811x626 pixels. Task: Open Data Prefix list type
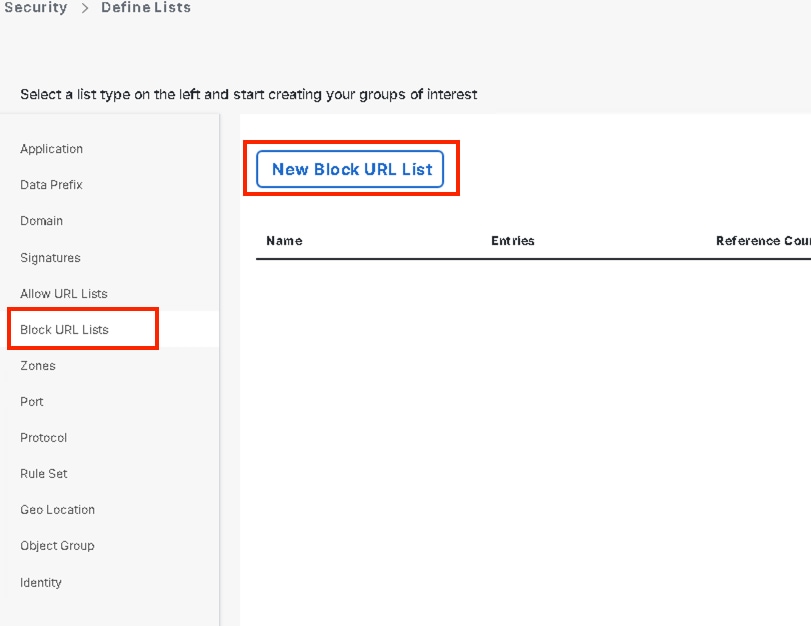tap(51, 185)
